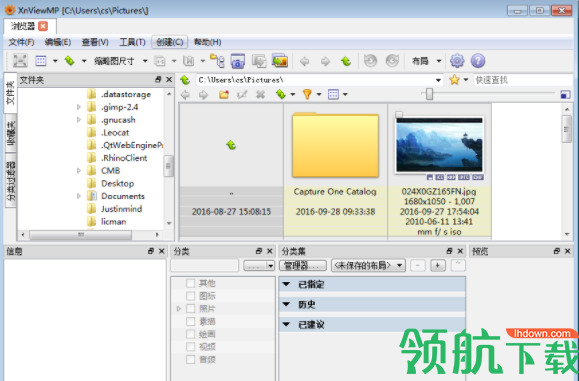Open the 工具(T) menu

[132, 42]
